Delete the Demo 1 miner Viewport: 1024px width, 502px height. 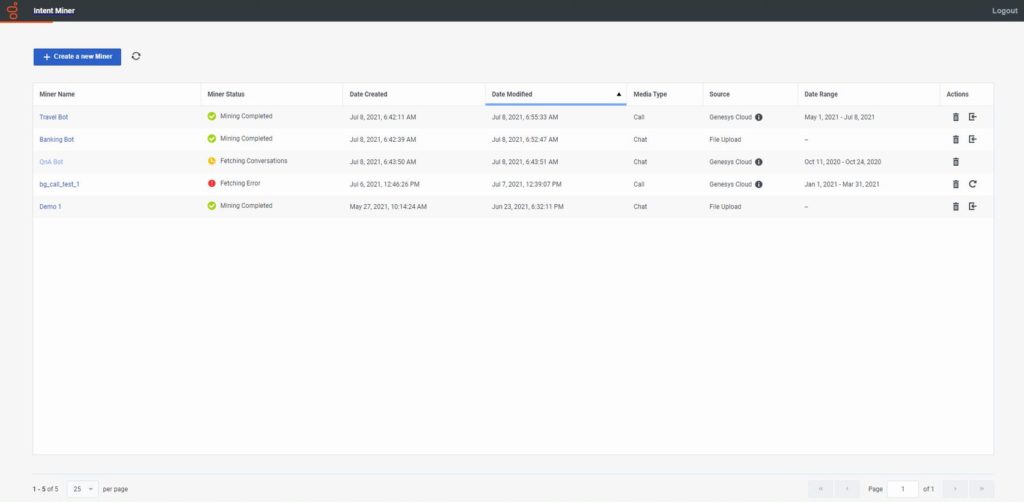pyautogui.click(x=955, y=206)
